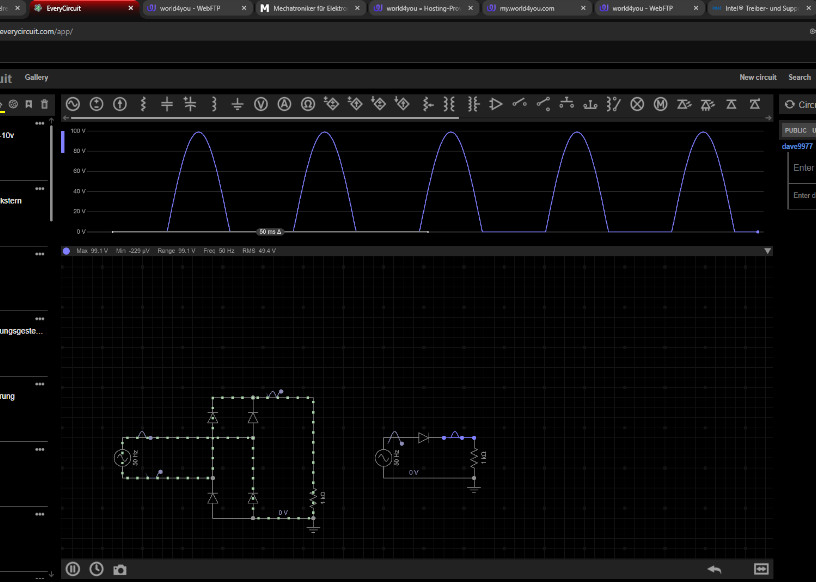Screen dimensions: 816x582
Task: Take a circuit snapshot with camera icon
Action: 120,569
